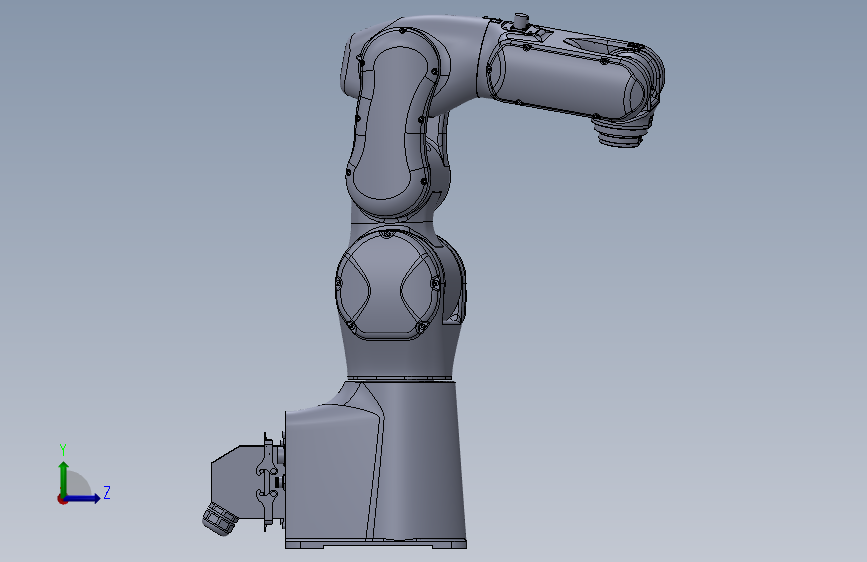
Task: Click the blue Z axis arrow of the triad
Action: [x=82, y=498]
